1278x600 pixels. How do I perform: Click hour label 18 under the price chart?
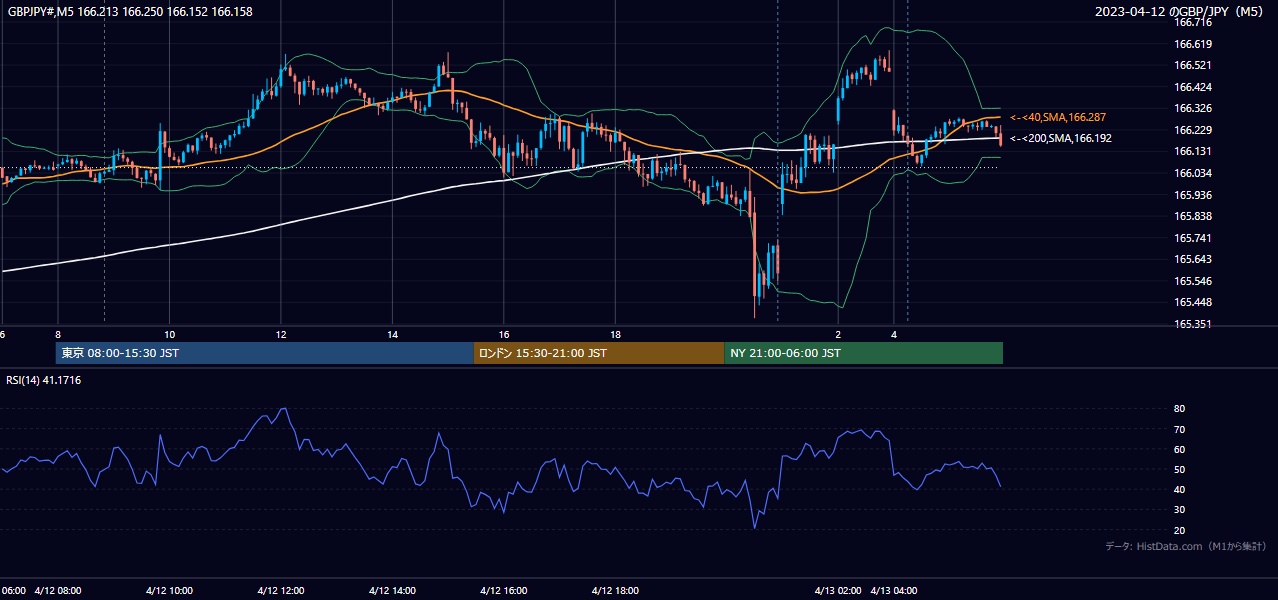coord(616,334)
